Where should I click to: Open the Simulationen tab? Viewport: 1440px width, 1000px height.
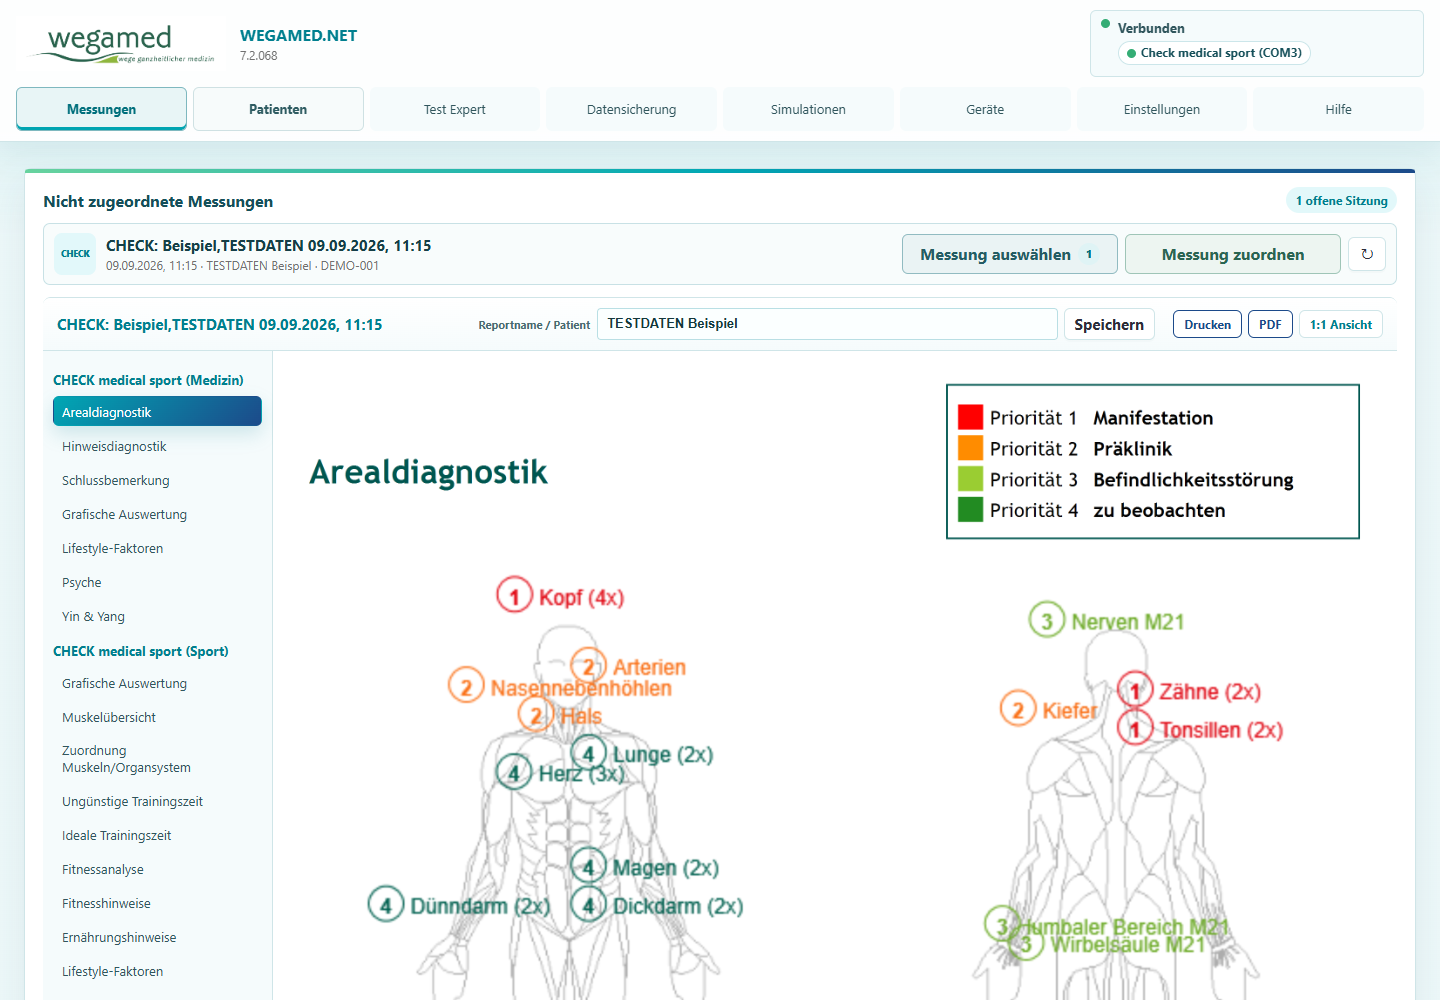tap(808, 109)
